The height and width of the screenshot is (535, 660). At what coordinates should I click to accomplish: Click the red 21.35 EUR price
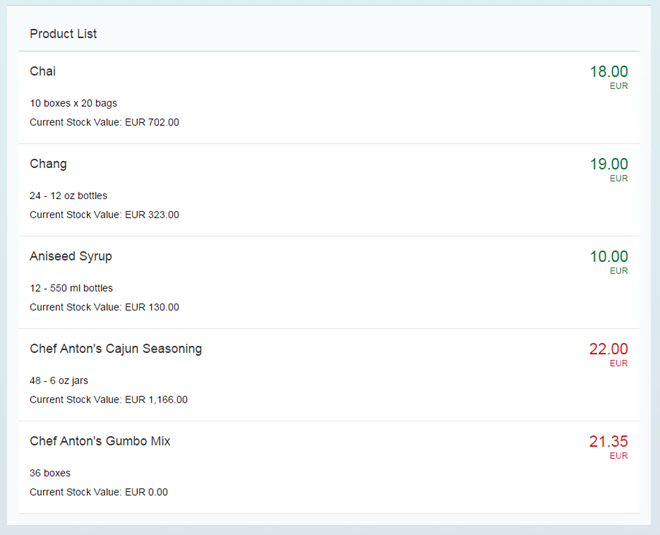coord(608,441)
